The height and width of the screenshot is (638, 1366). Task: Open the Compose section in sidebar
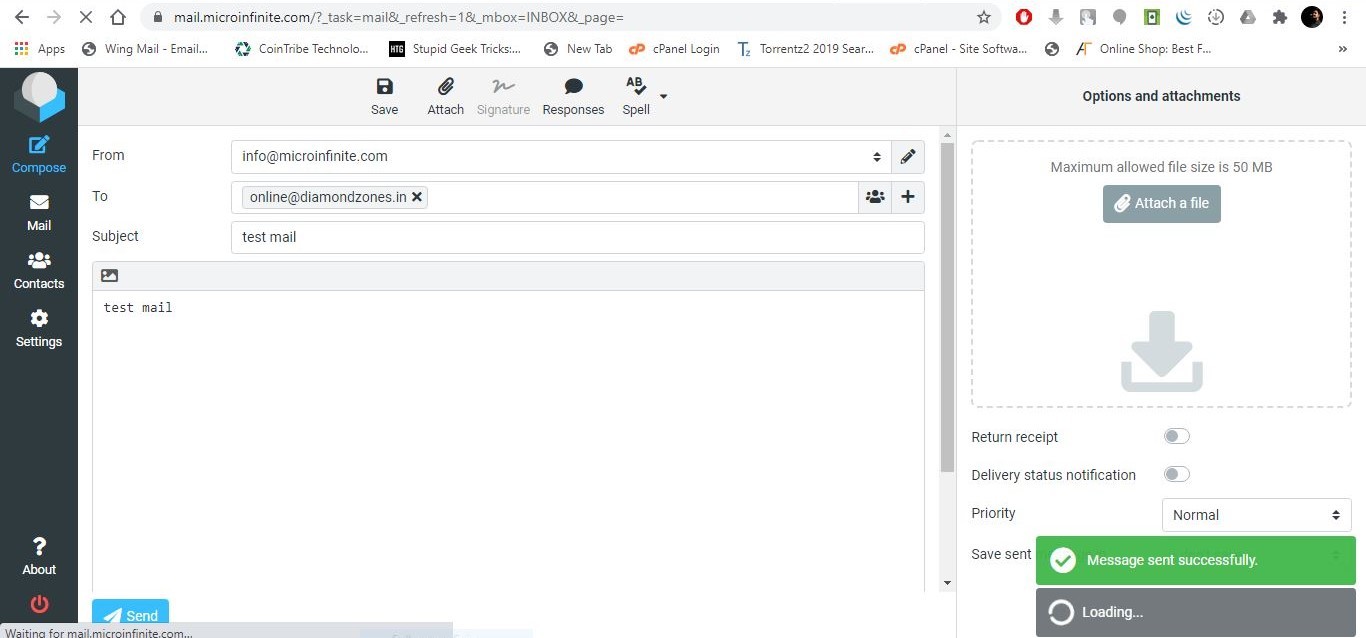[x=39, y=155]
